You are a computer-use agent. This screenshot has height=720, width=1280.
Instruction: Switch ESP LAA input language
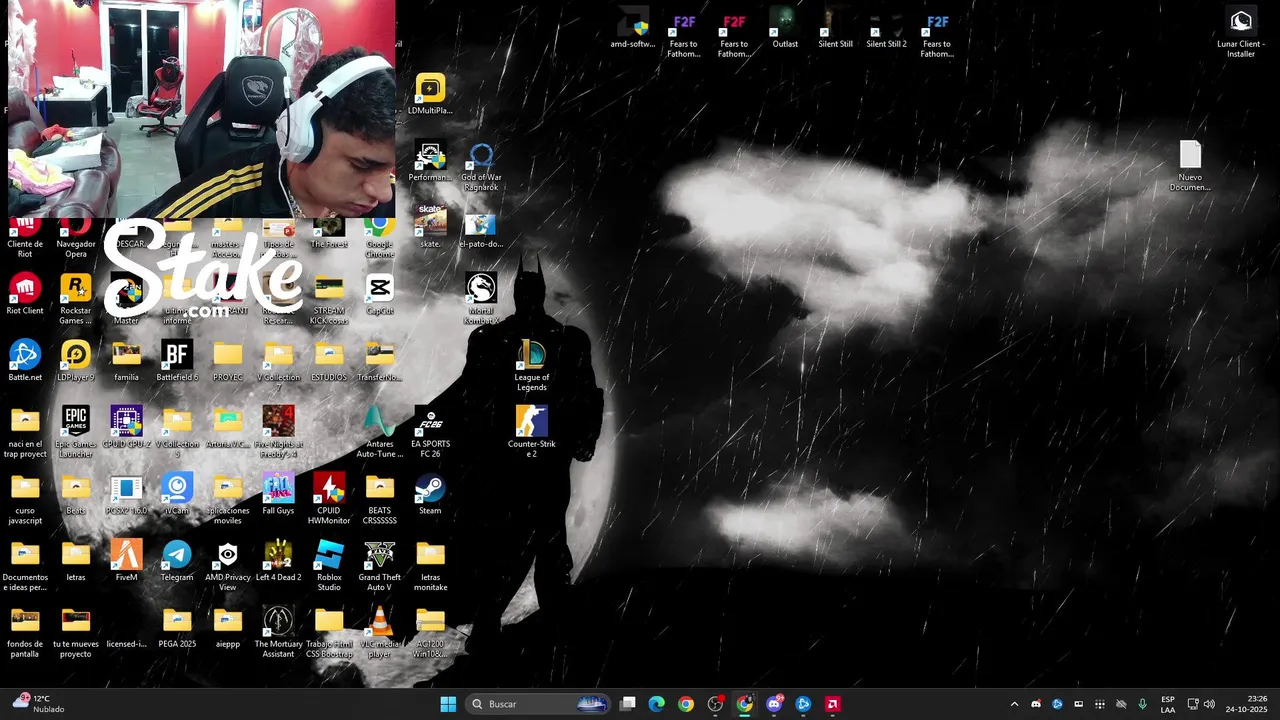click(x=1168, y=704)
